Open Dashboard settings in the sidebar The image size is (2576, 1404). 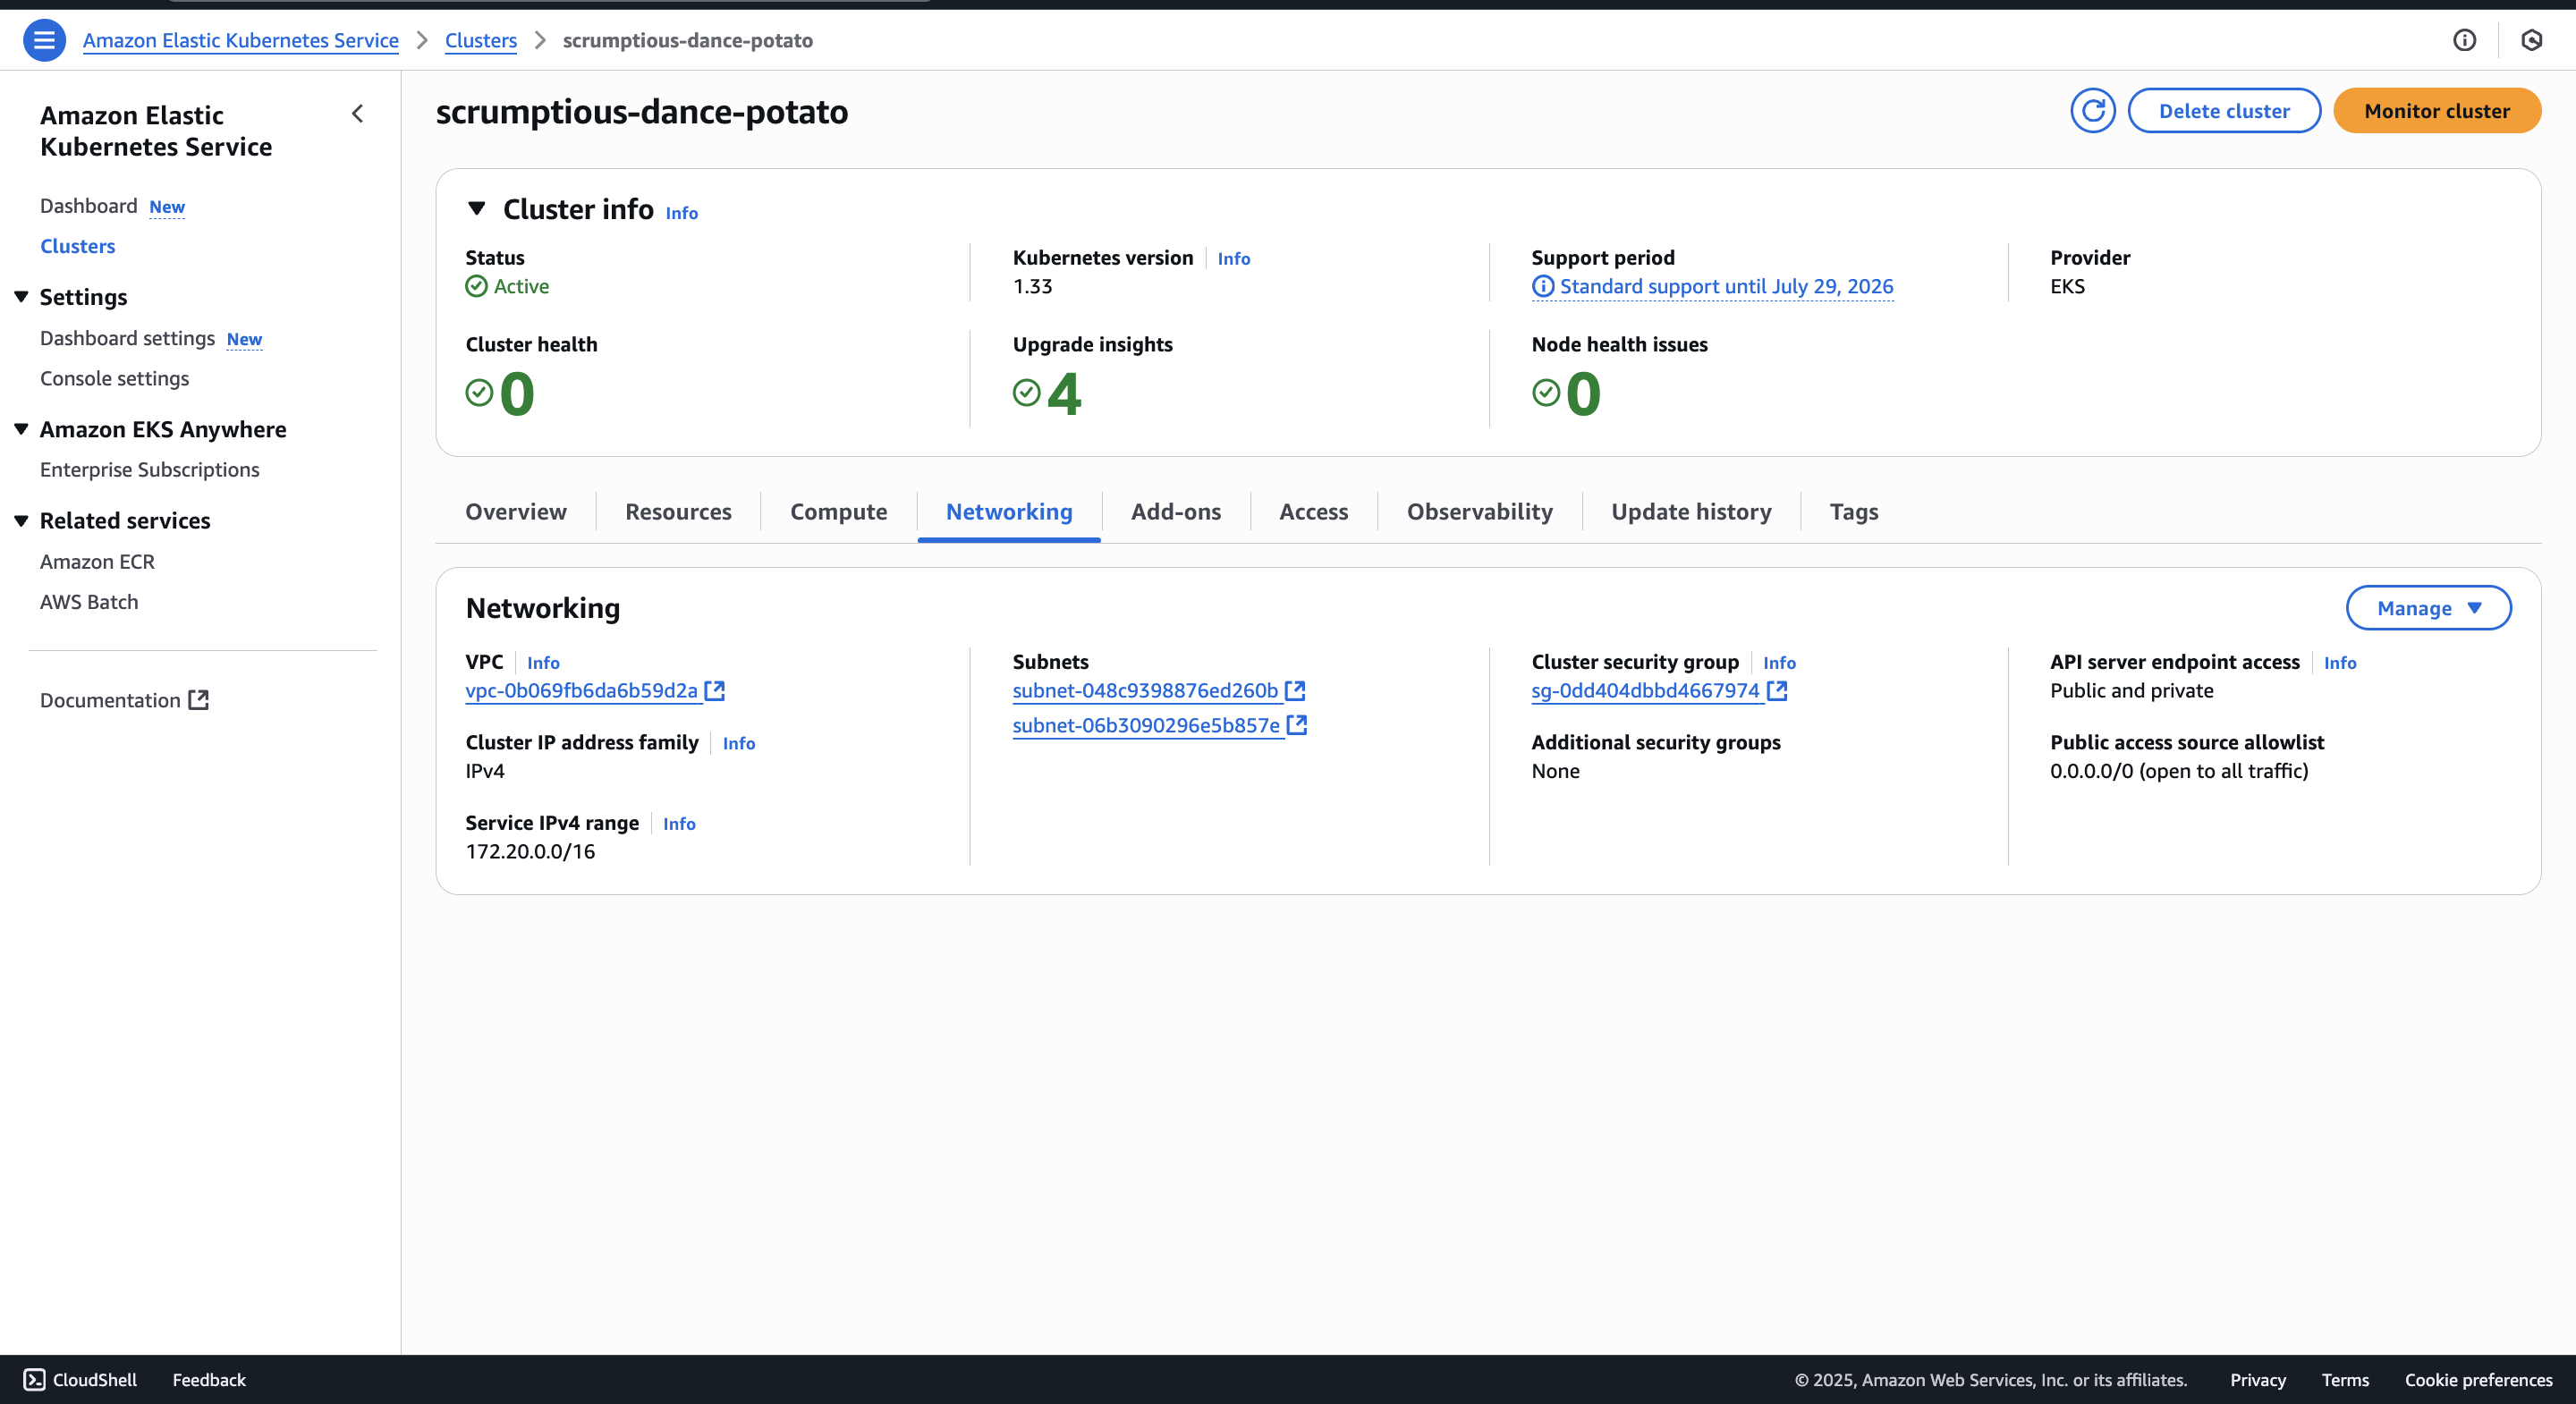(127, 338)
